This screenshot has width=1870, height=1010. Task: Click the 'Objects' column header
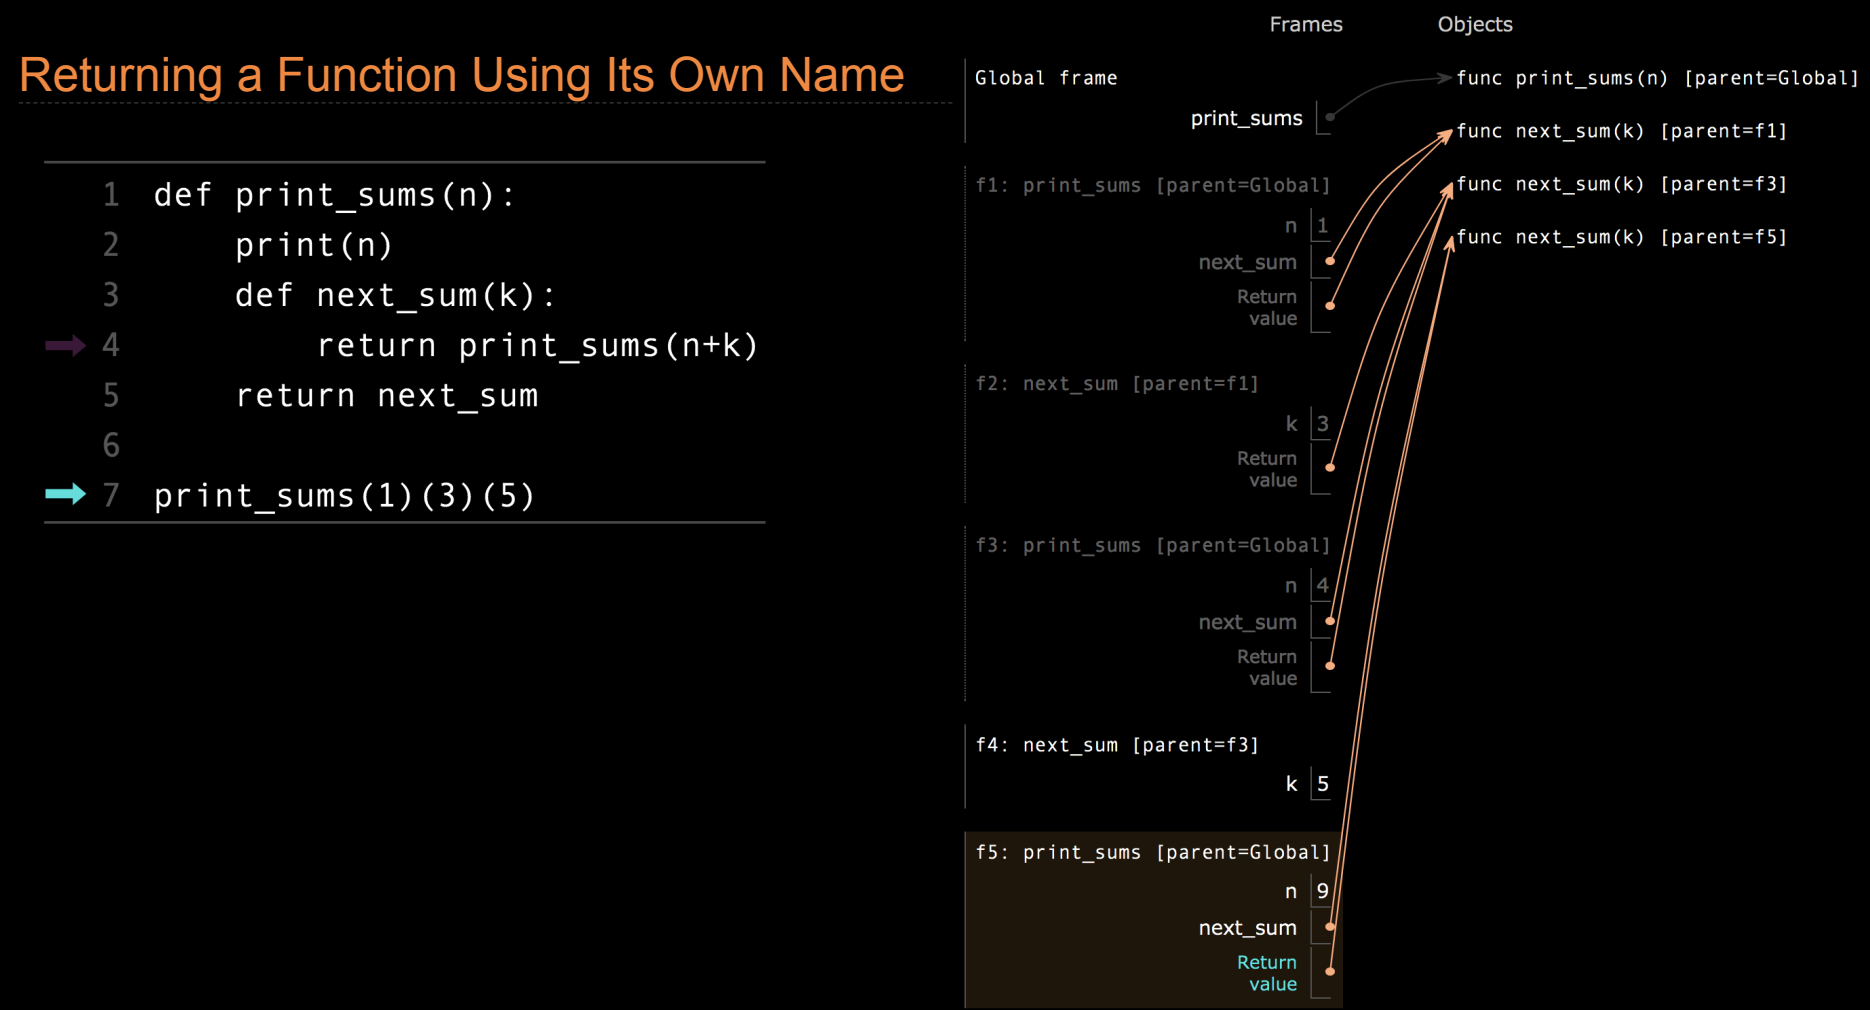point(1475,24)
